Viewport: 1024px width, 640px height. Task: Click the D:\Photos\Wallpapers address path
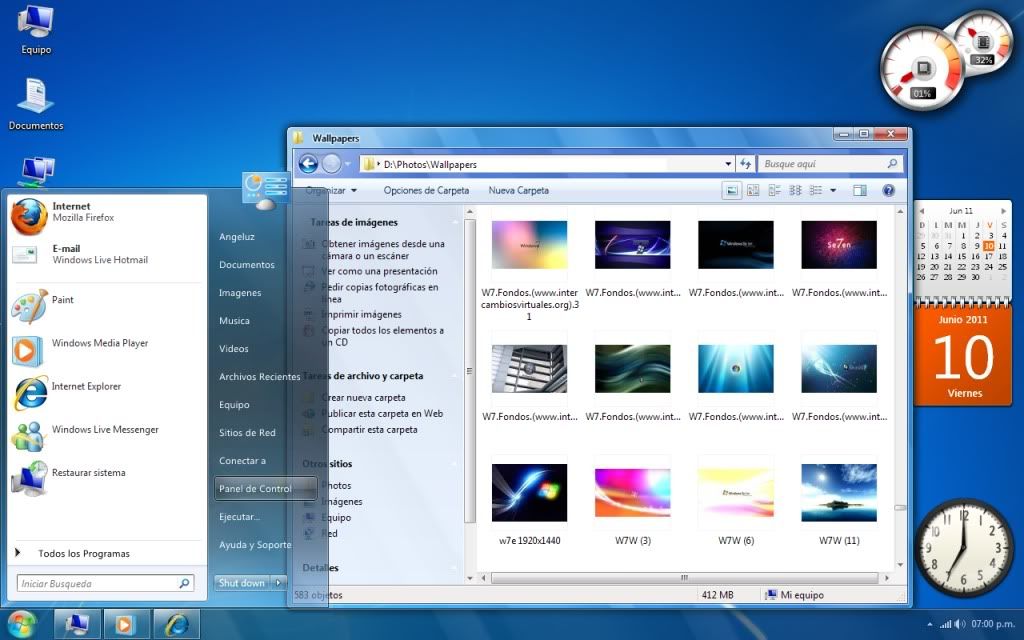coord(430,165)
